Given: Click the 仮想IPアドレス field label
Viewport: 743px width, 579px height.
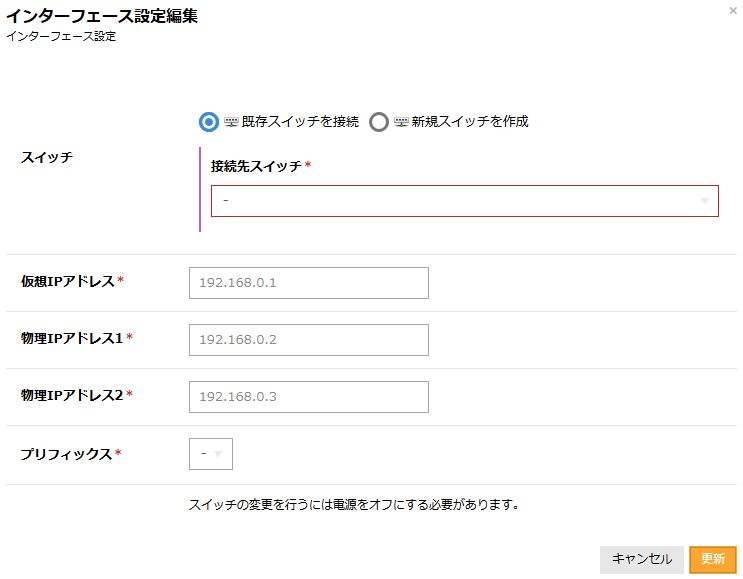Looking at the screenshot, I should coord(68,281).
